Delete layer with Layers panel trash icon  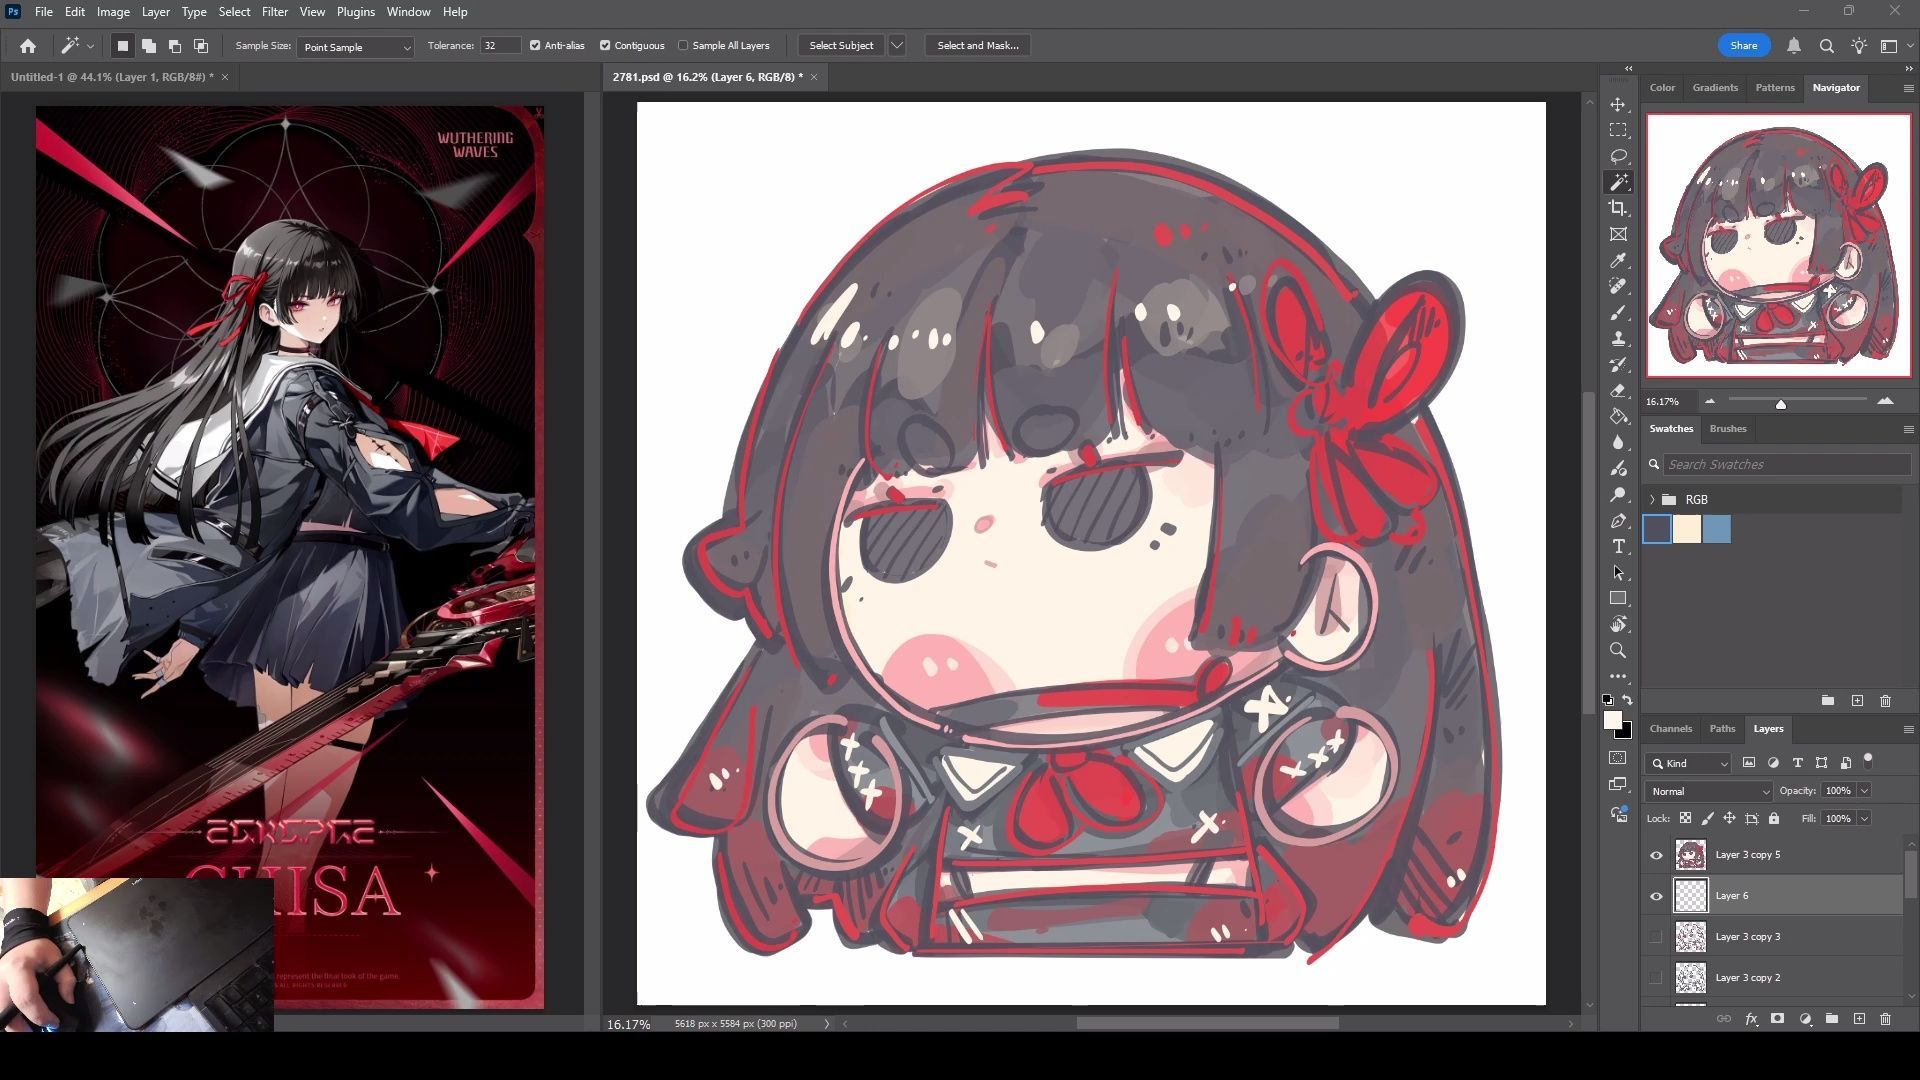pyautogui.click(x=1885, y=1019)
